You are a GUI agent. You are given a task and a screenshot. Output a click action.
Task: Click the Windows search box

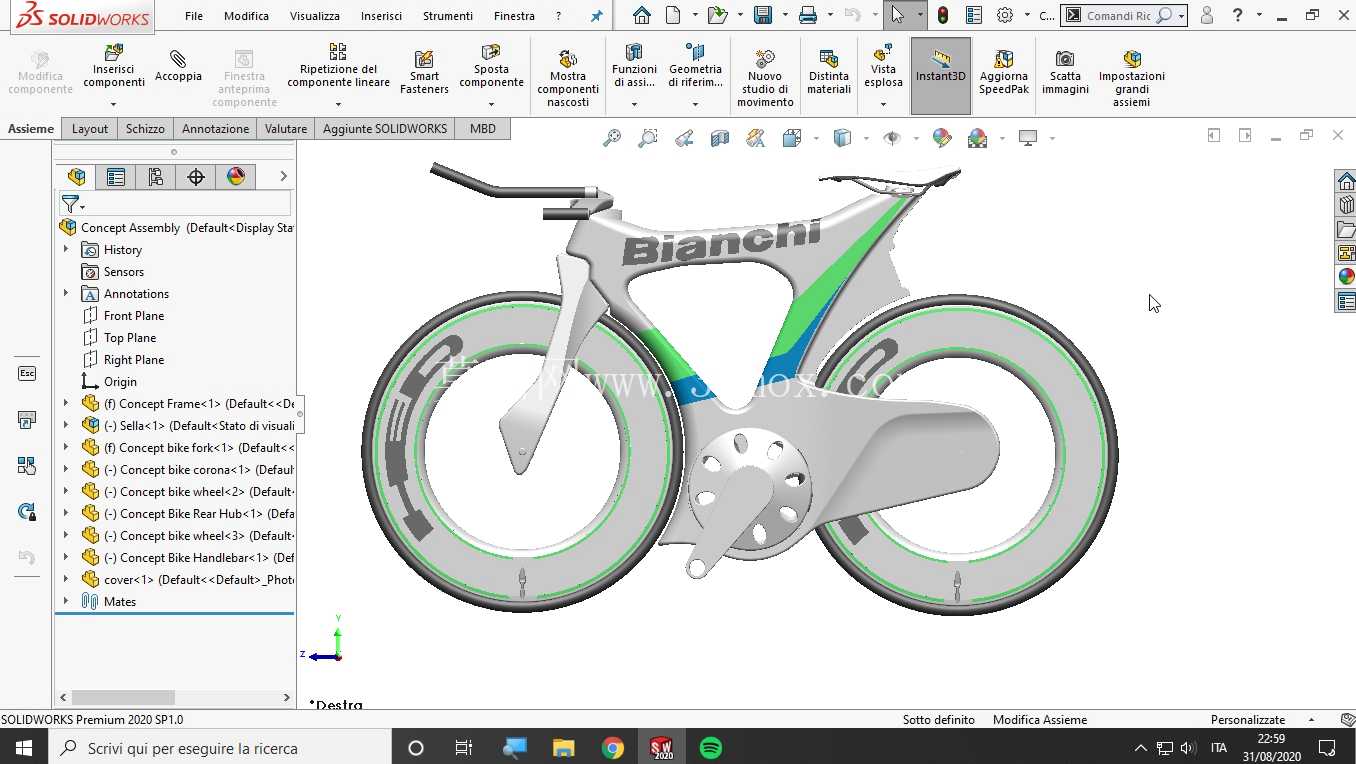pyautogui.click(x=220, y=748)
